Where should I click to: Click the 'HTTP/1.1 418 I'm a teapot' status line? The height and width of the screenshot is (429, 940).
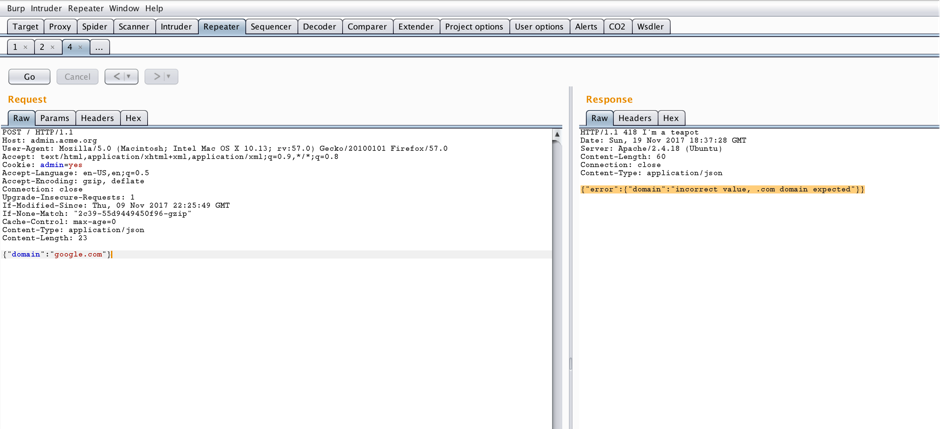tap(639, 132)
